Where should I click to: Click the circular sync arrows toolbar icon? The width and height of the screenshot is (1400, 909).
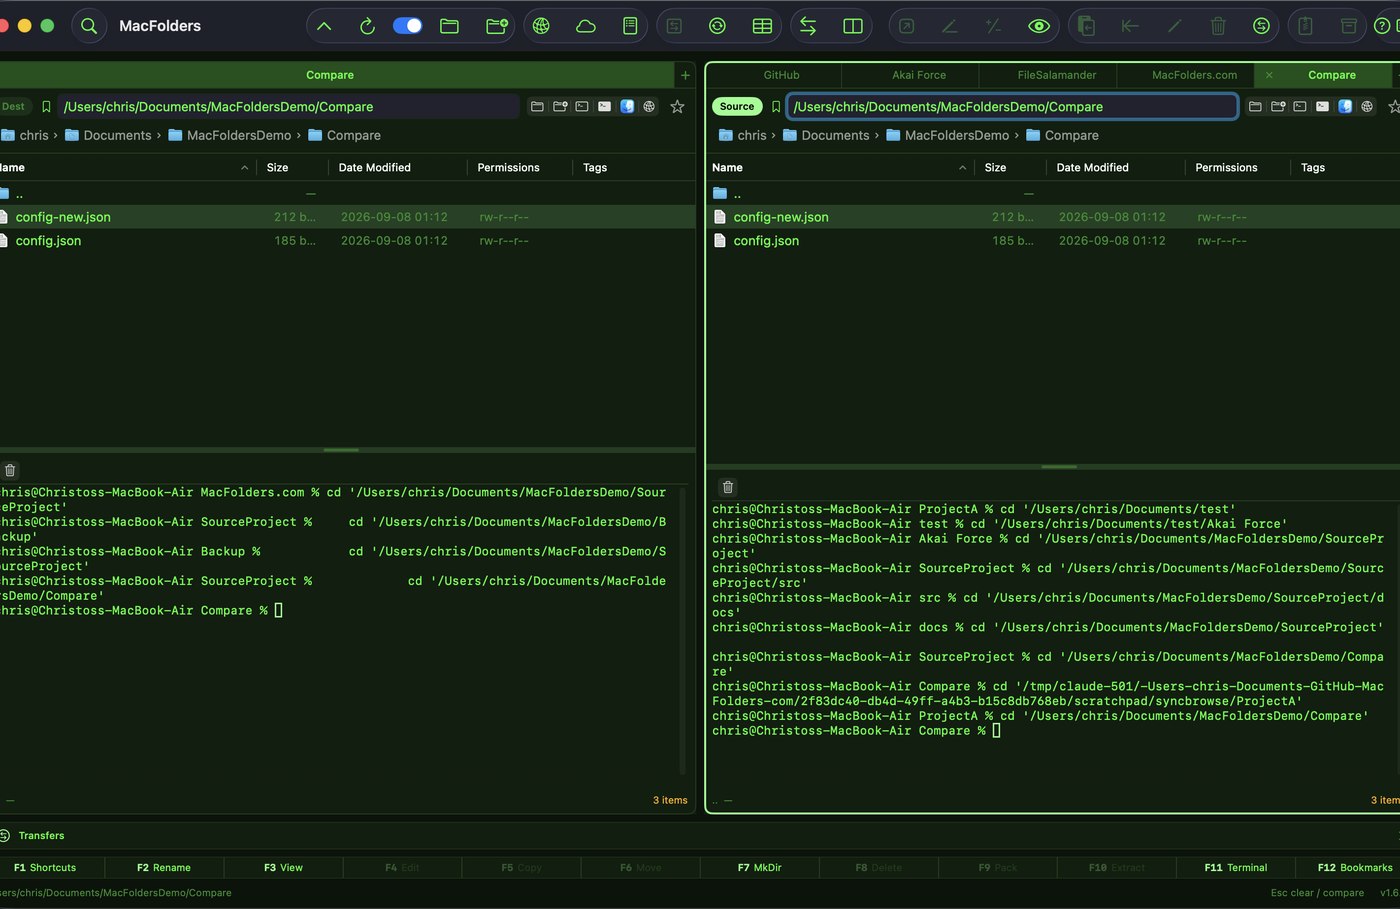point(717,26)
